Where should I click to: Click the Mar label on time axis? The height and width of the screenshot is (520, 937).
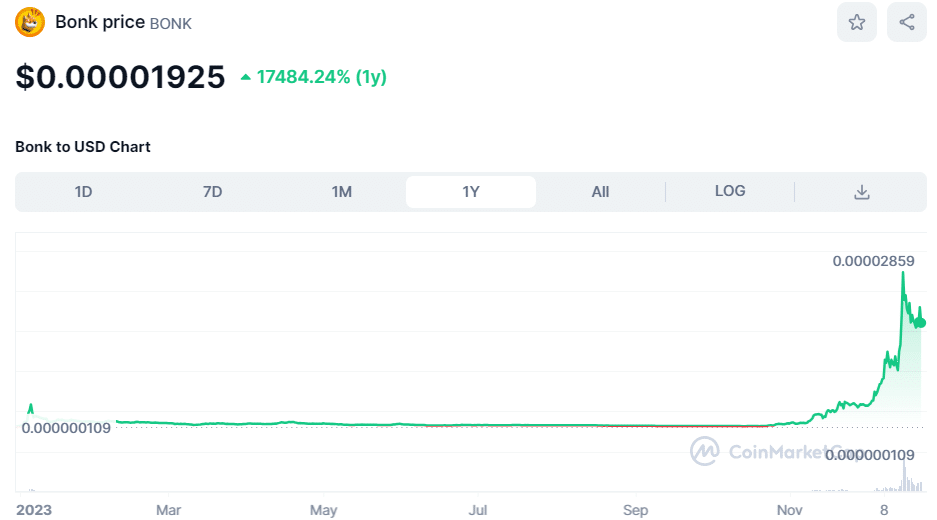(x=168, y=510)
